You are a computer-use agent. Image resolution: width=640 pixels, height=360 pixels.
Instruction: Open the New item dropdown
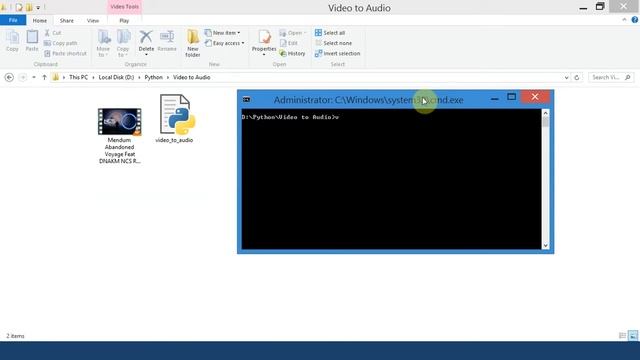(x=222, y=33)
